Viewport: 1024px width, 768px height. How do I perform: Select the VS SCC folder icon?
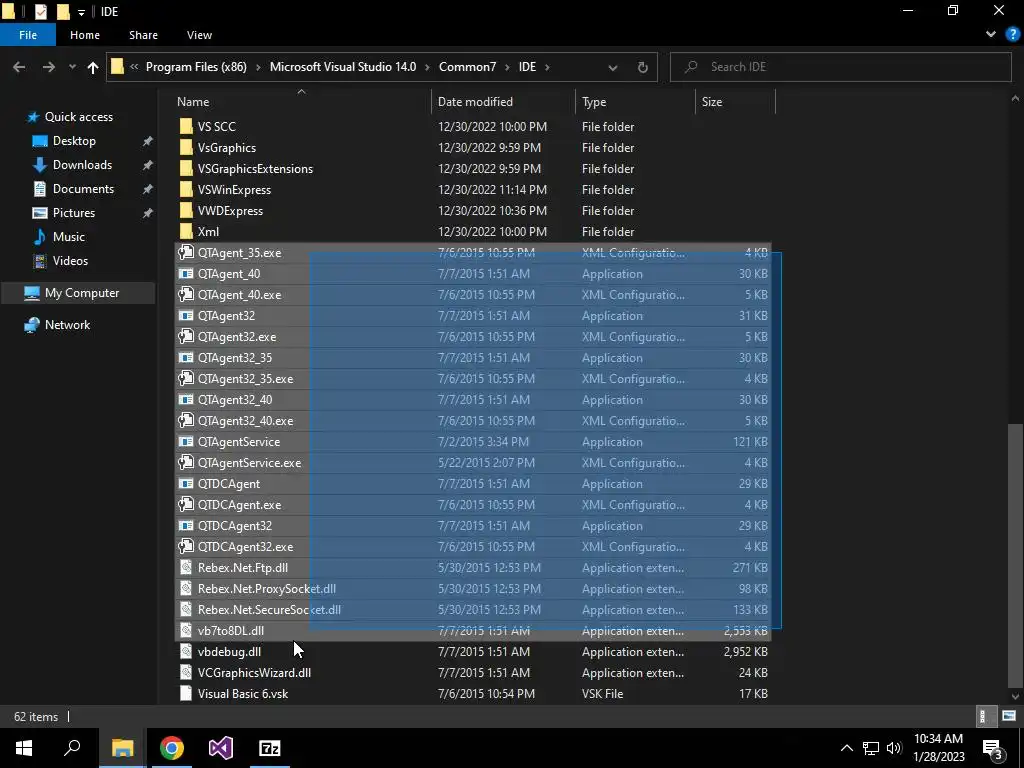pos(186,126)
